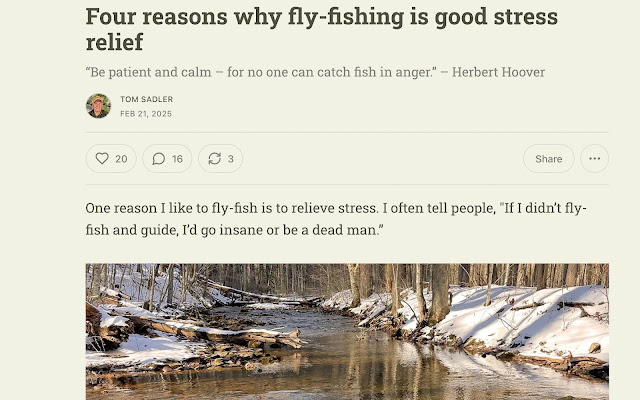
Task: Click the fly-fishing stress relief article title
Action: pyautogui.click(x=322, y=29)
